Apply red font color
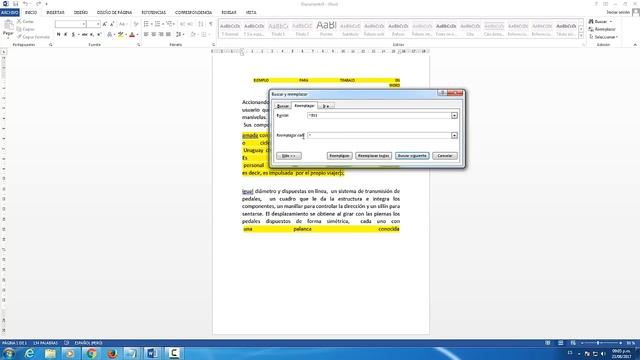Viewport: 640px width, 360px height. click(132, 35)
